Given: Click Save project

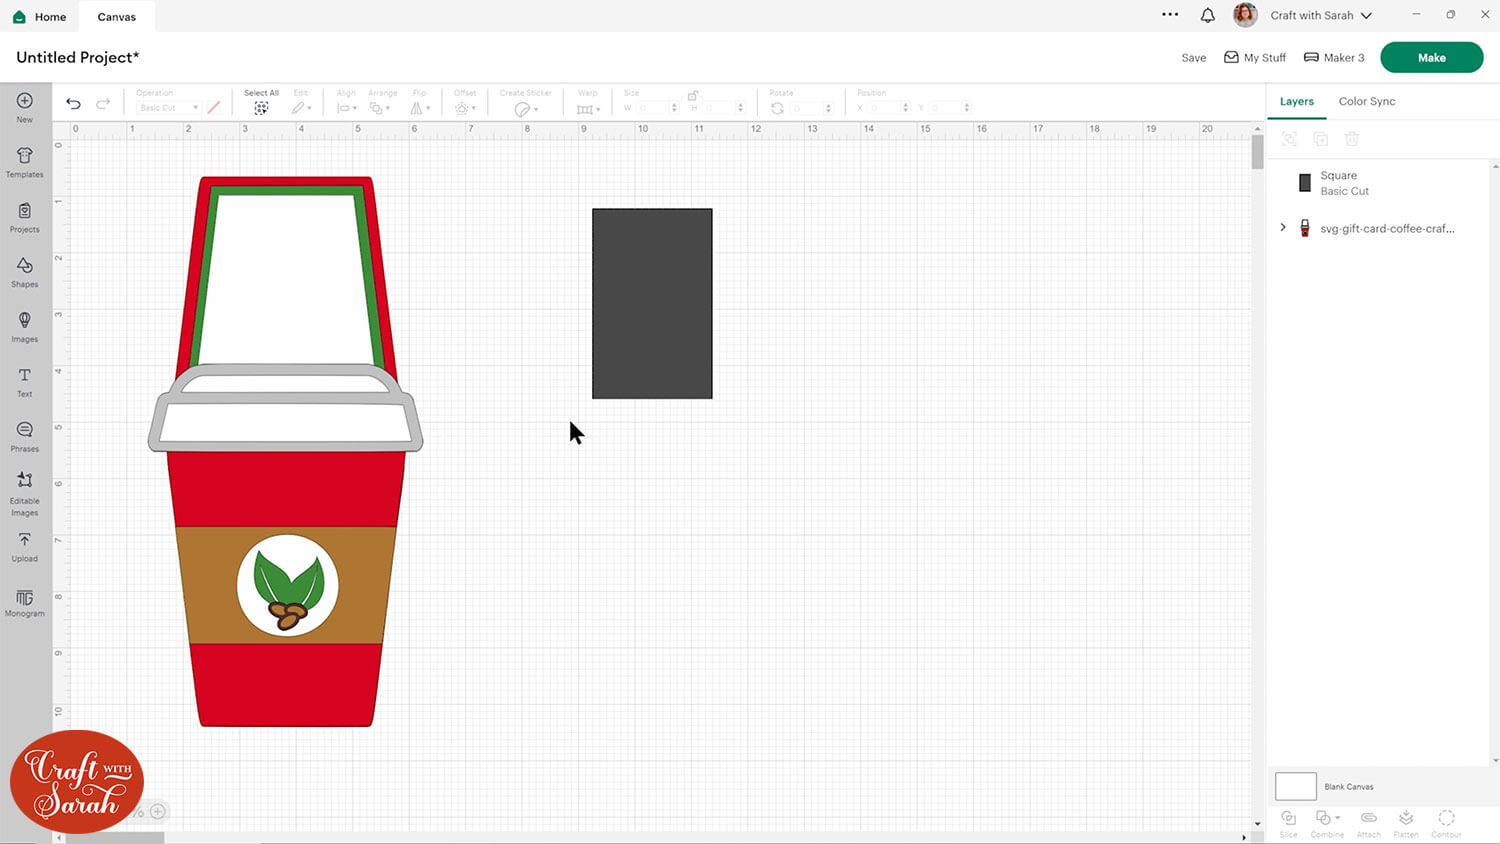Looking at the screenshot, I should tap(1193, 58).
